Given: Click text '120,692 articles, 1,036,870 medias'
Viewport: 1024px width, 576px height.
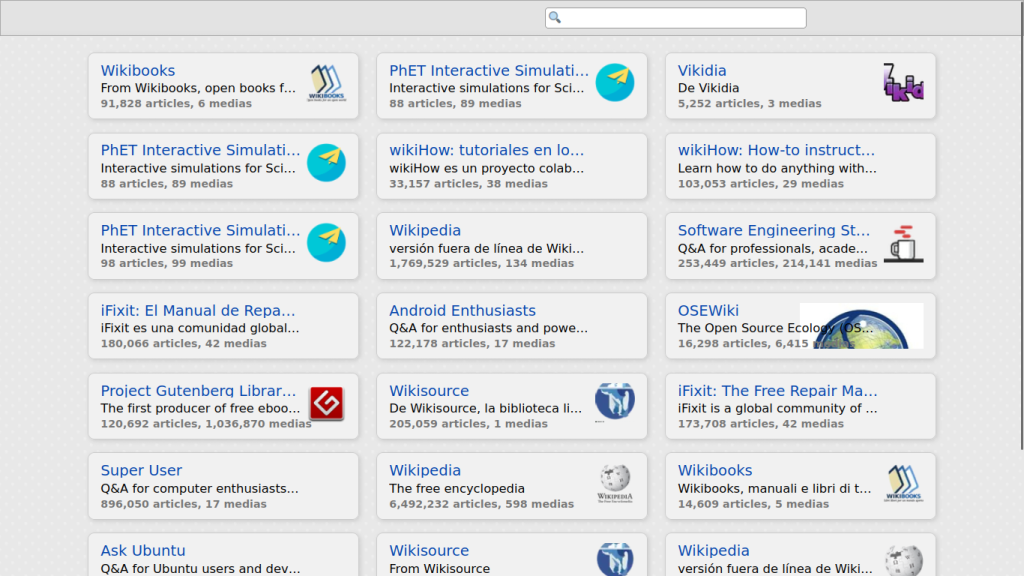Looking at the screenshot, I should 206,424.
